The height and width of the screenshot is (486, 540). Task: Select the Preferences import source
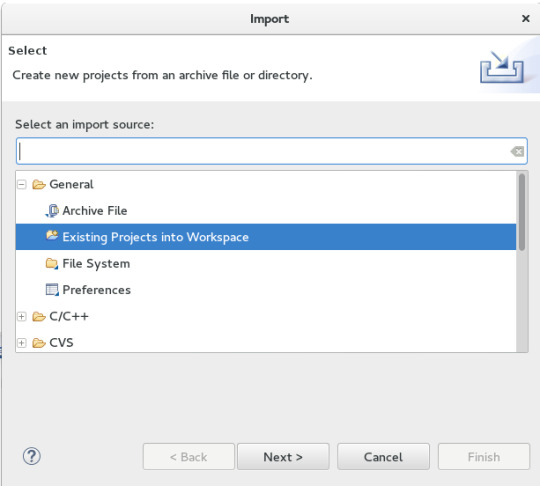96,290
